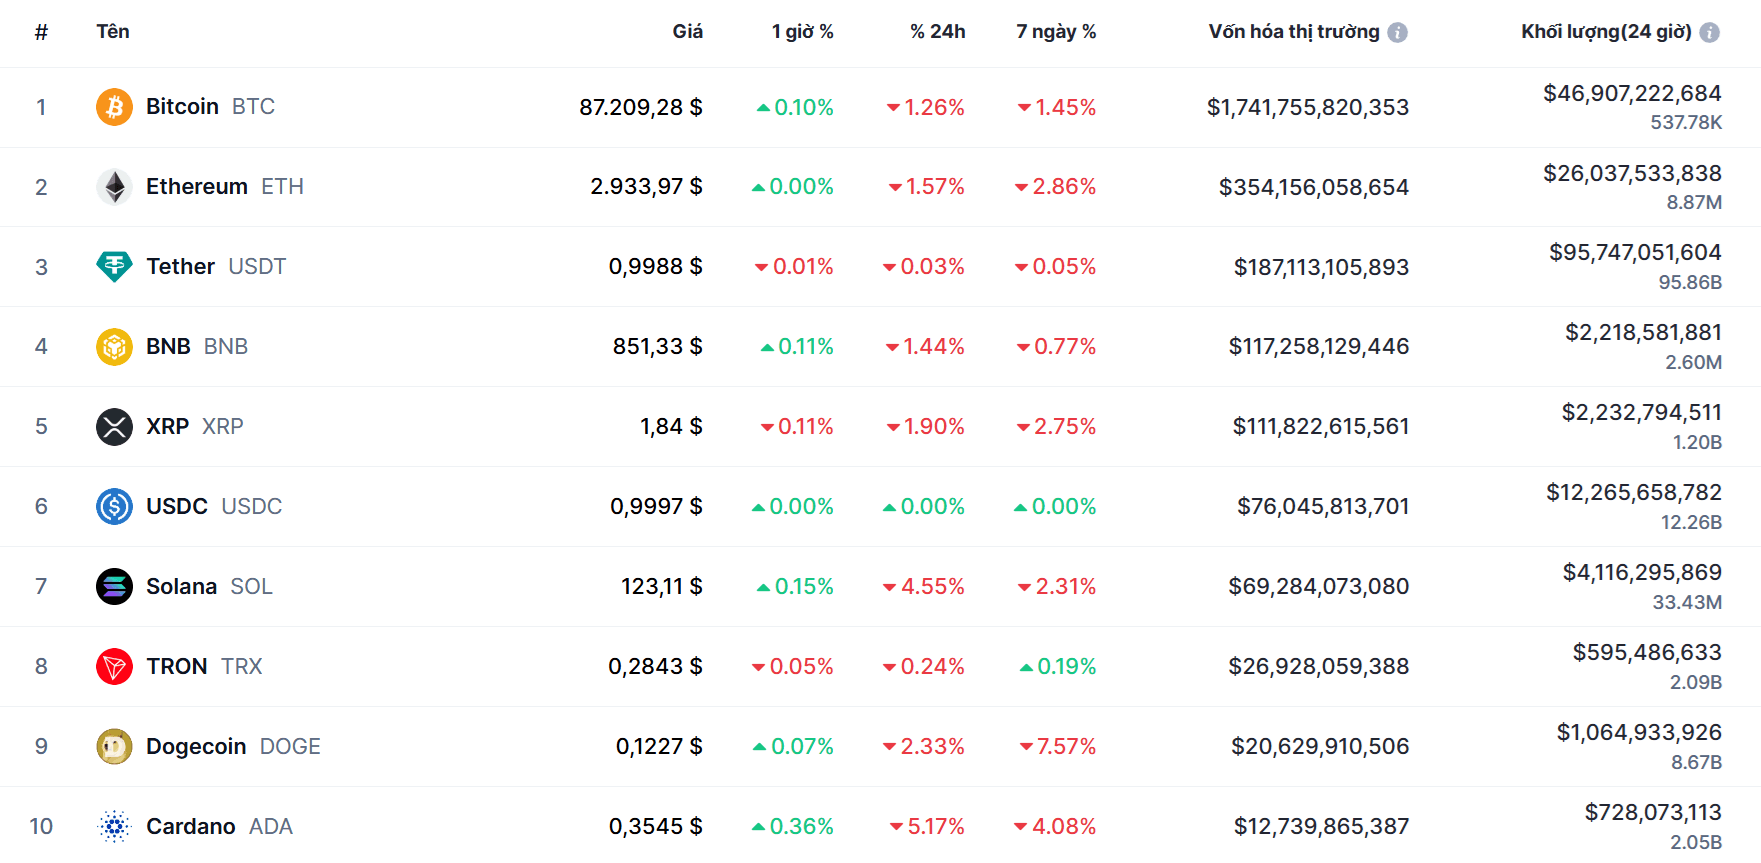Click Bitcoin volume $46,907,222,684
The height and width of the screenshot is (863, 1761).
click(1632, 93)
